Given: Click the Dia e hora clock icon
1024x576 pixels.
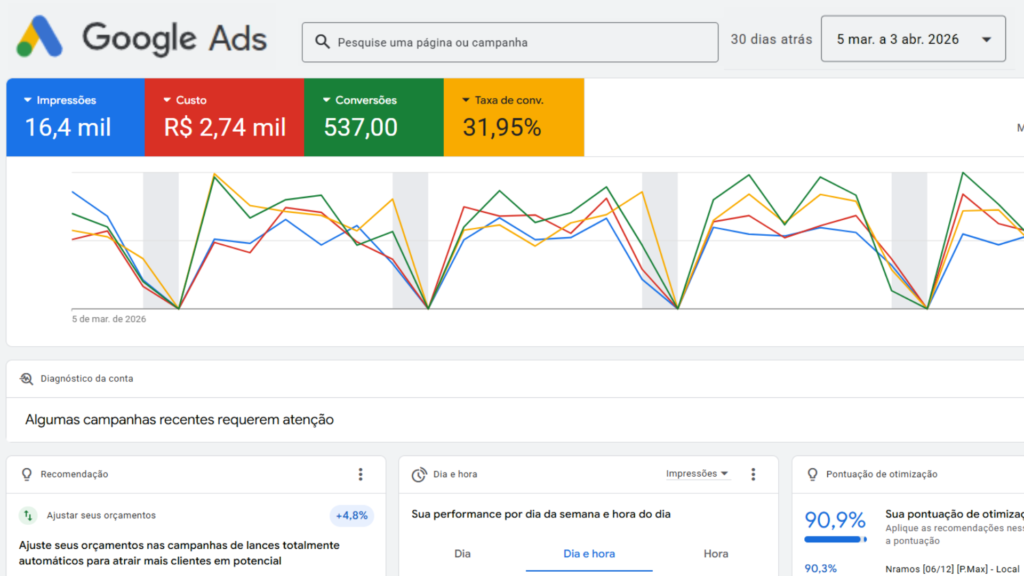Looking at the screenshot, I should click(x=419, y=474).
